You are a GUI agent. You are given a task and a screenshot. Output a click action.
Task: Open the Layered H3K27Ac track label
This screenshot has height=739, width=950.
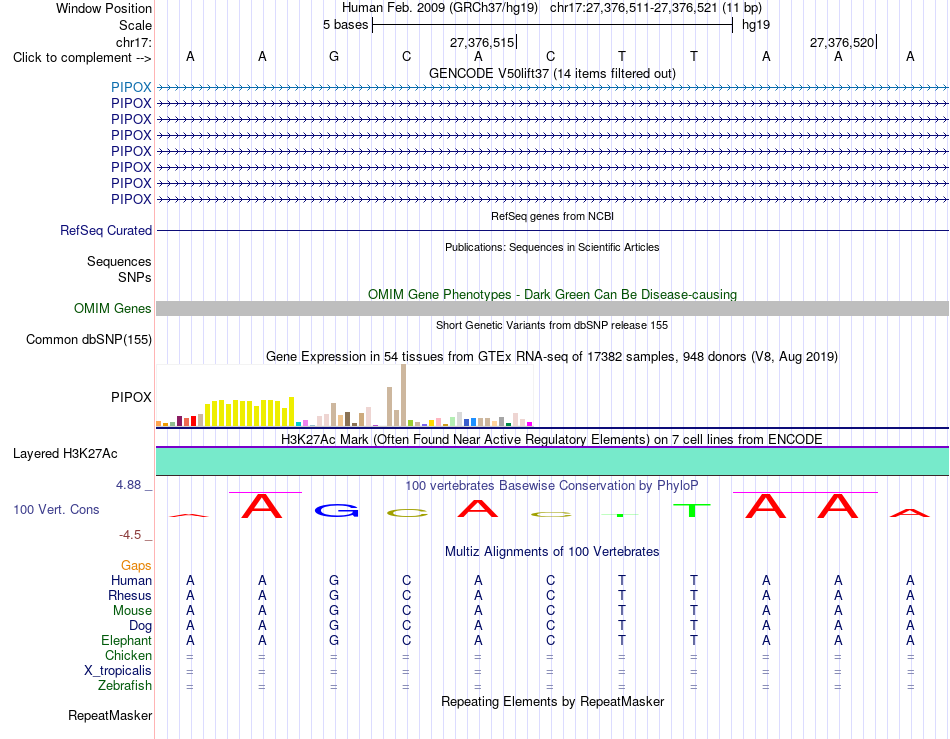pos(65,454)
